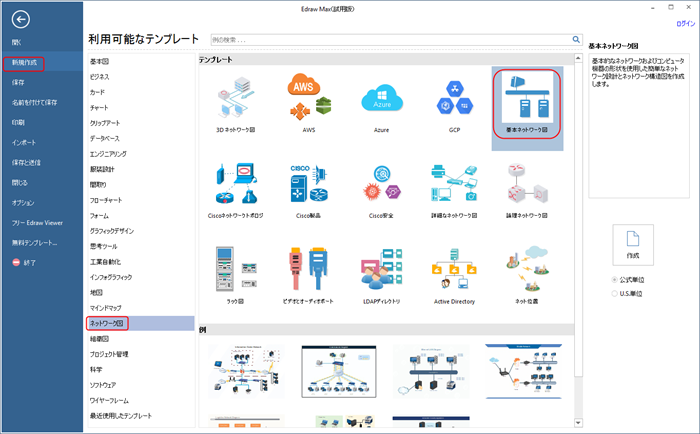Open the third example thumbnail with cloud
700x434 pixels.
click(431, 371)
